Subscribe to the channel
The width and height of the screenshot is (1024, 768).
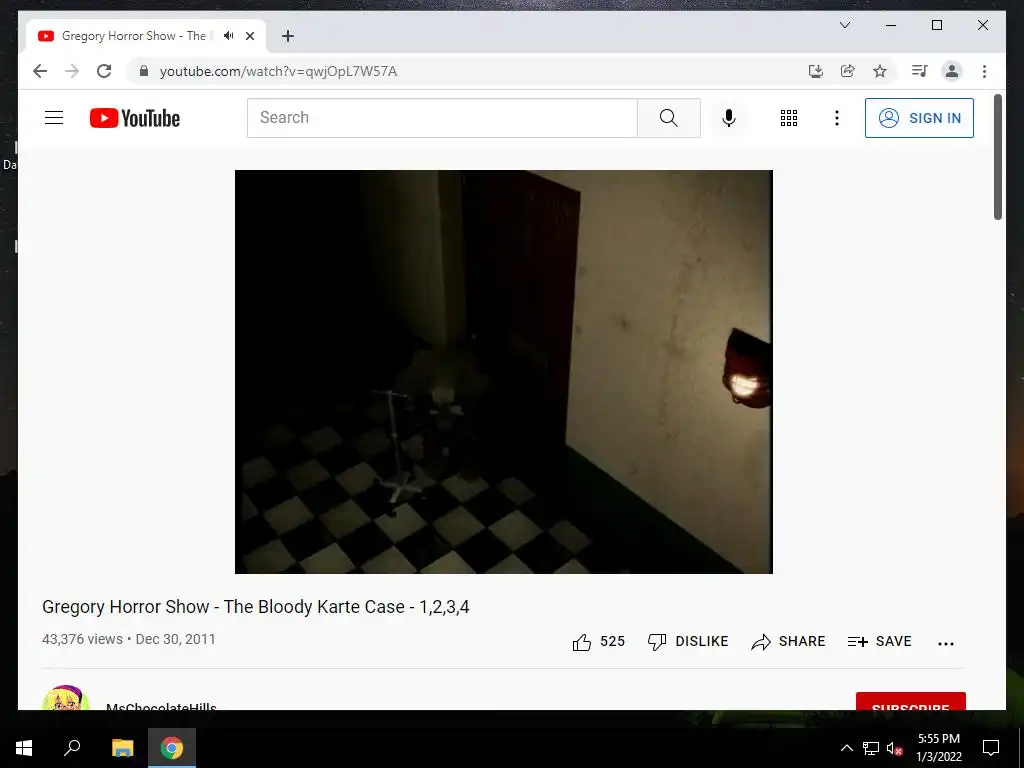[x=910, y=701]
